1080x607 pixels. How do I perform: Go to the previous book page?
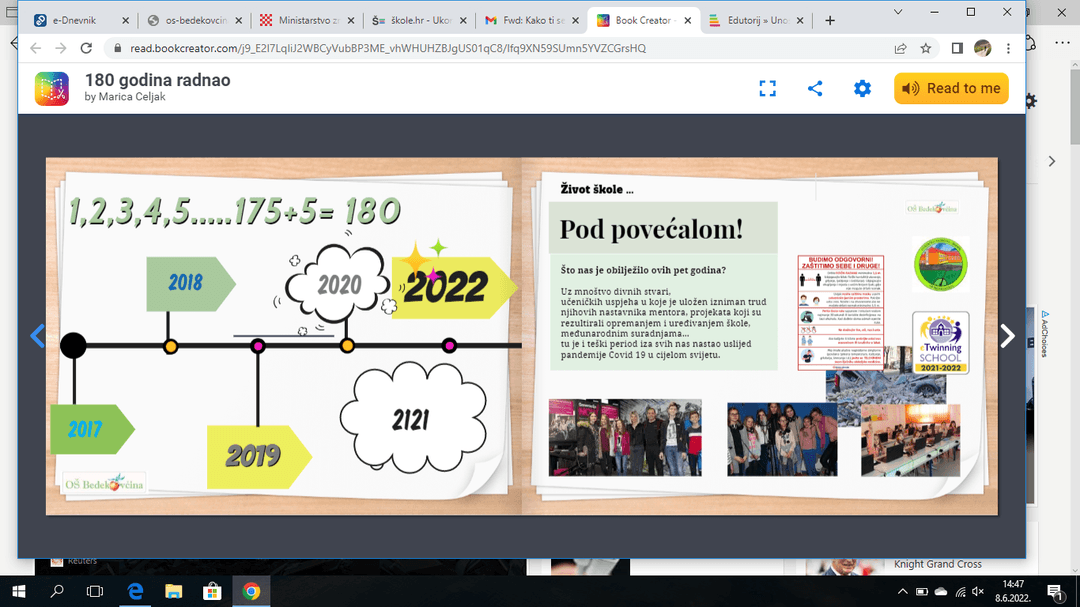pyautogui.click(x=37, y=336)
